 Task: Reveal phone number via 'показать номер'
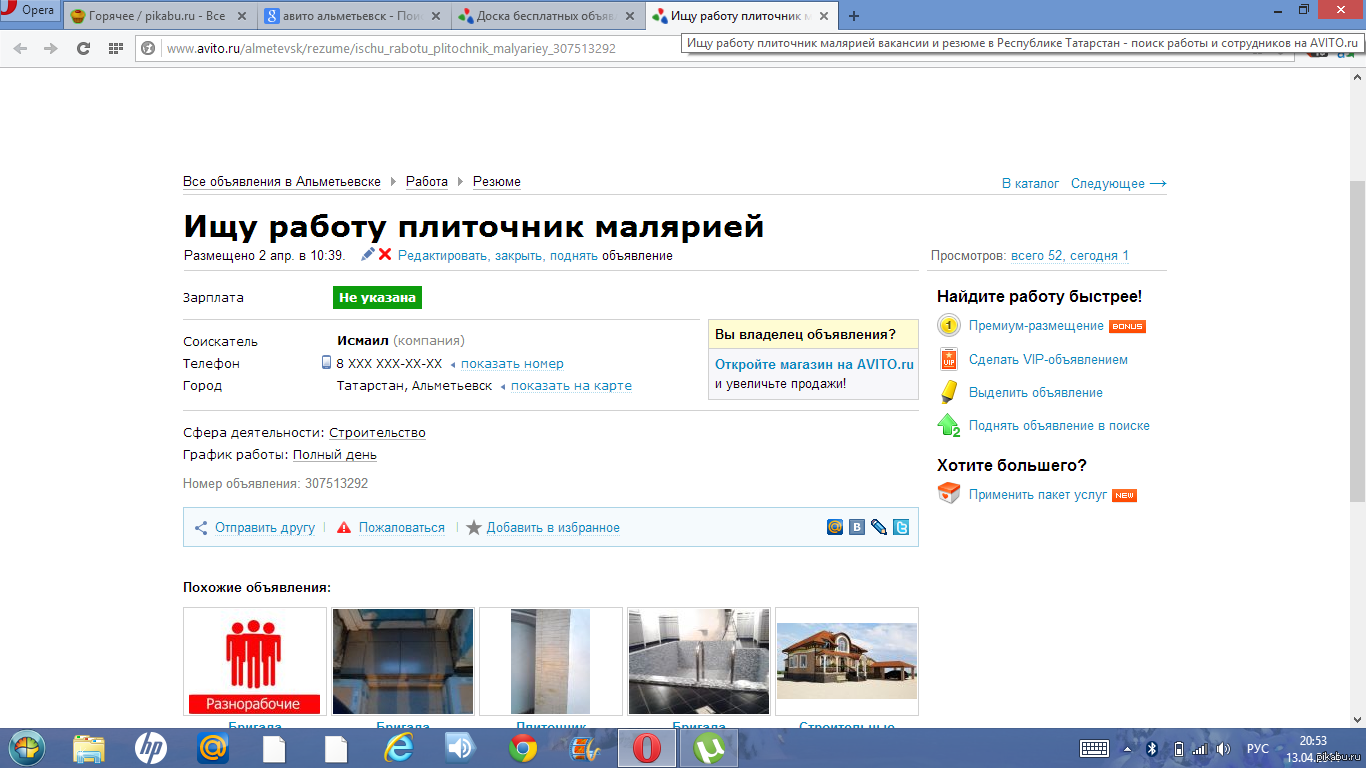512,364
